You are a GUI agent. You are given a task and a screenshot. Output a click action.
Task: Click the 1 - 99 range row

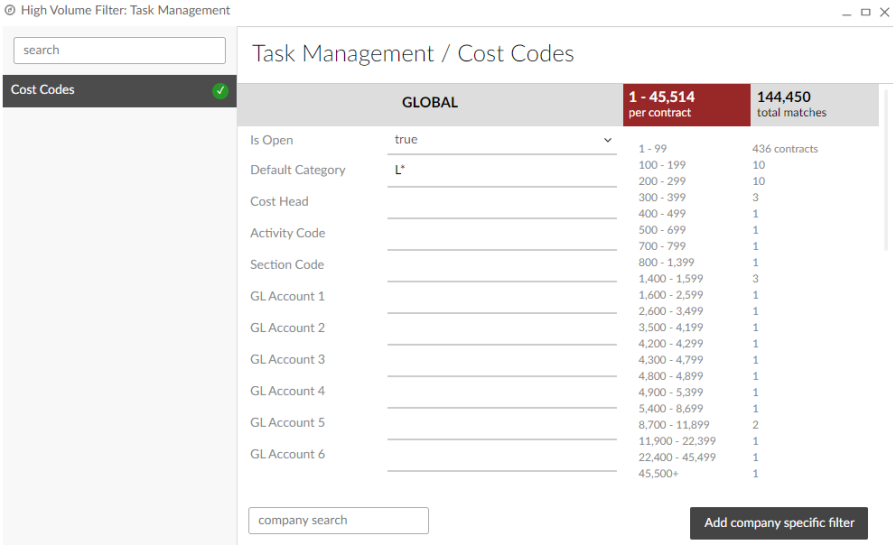click(x=653, y=149)
